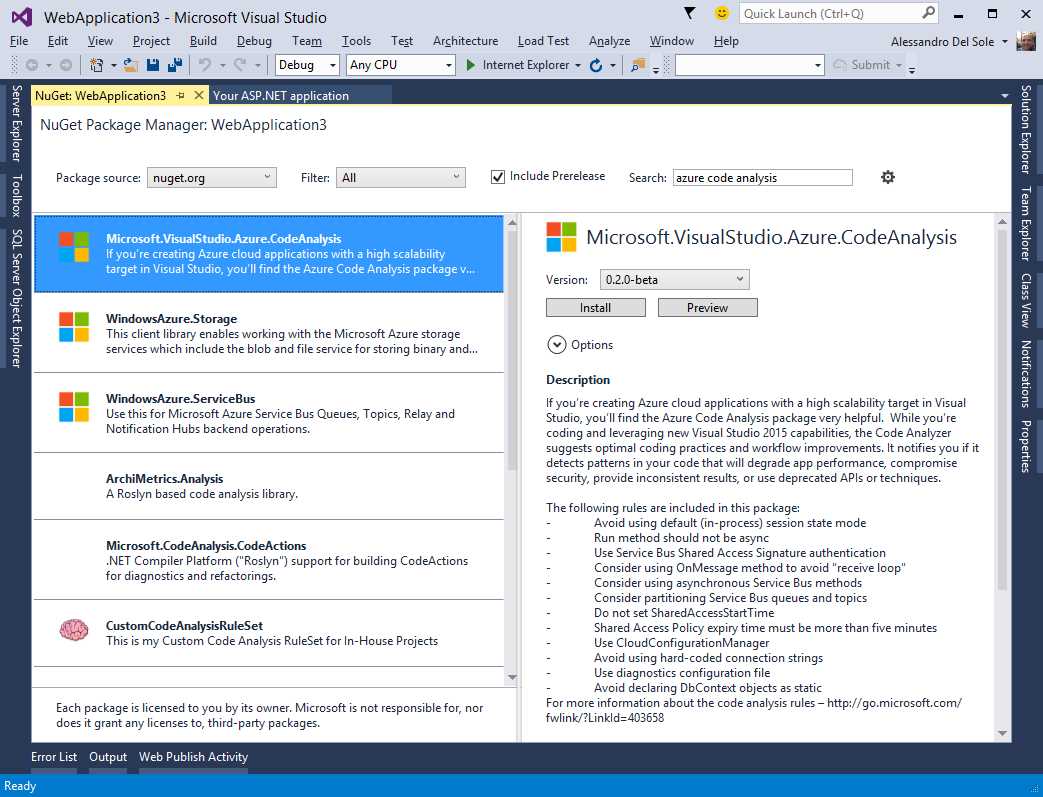Screen dimensions: 1043x797
Task: Click inside the azure code analysis search box
Action: [762, 176]
